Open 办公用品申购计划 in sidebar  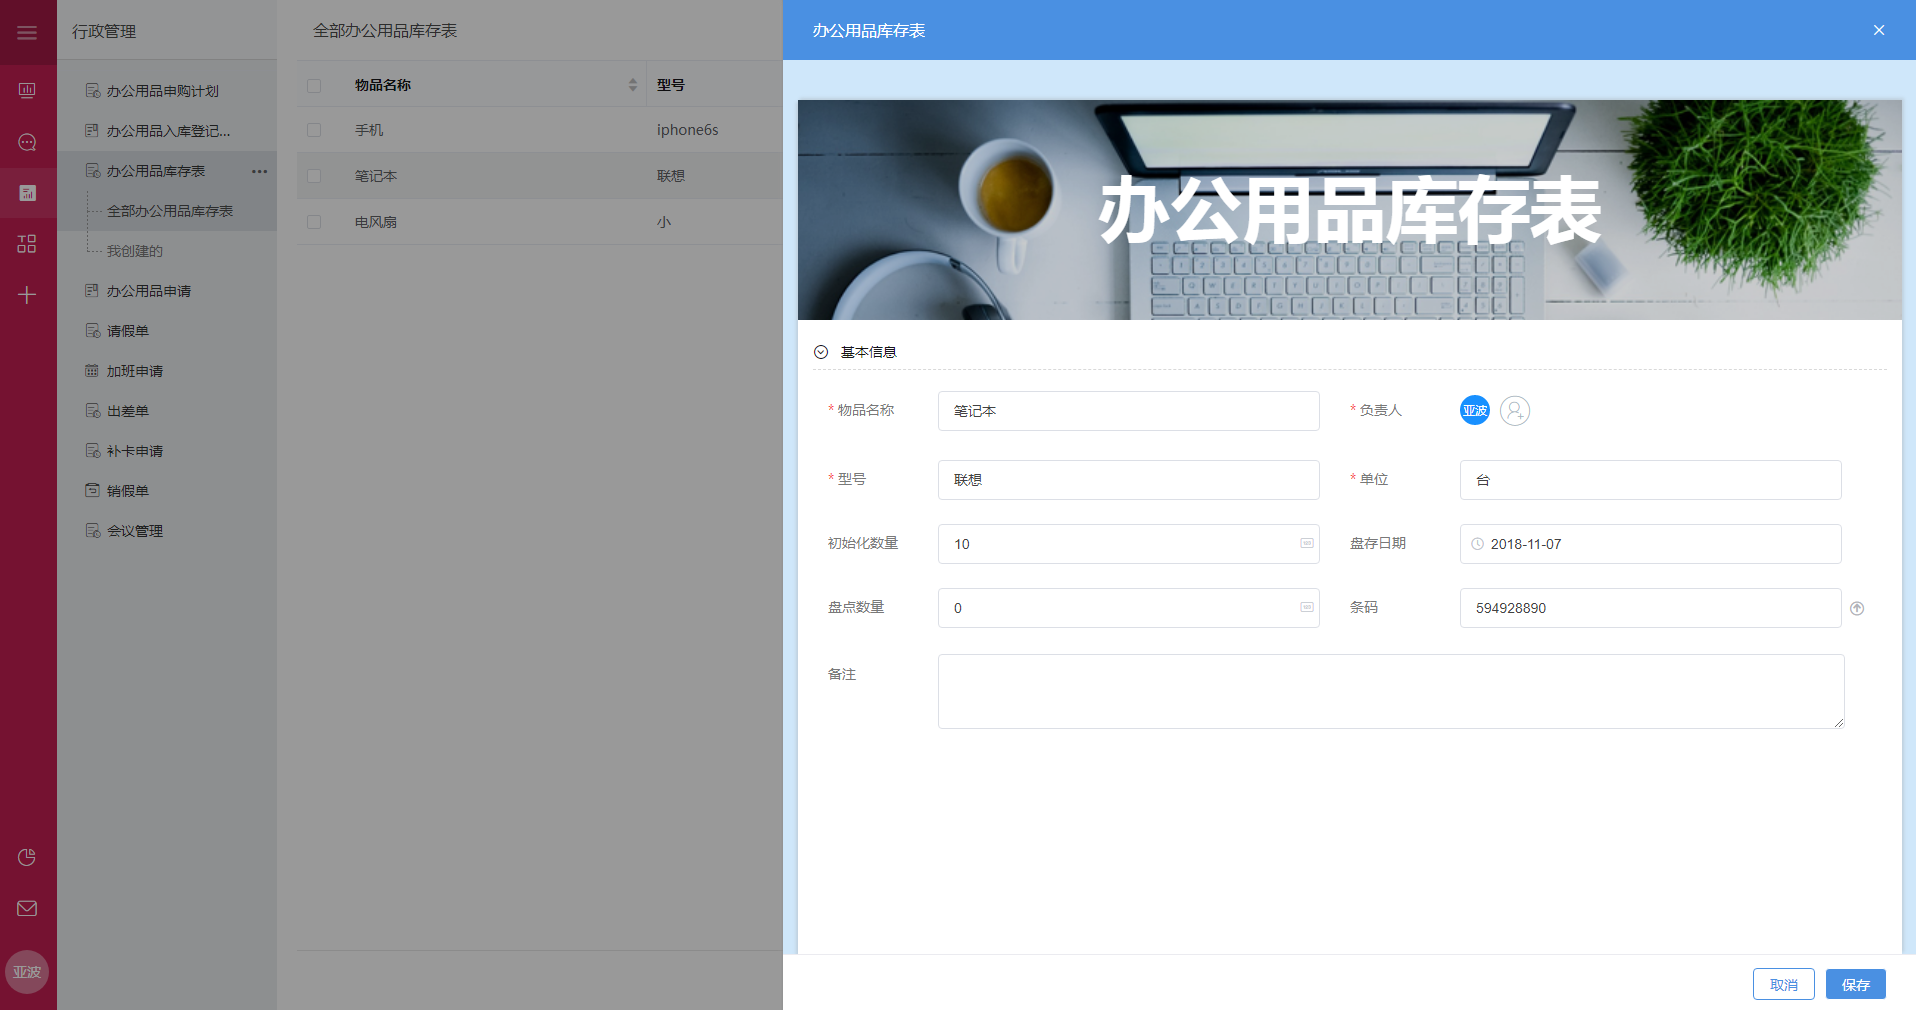pyautogui.click(x=162, y=91)
